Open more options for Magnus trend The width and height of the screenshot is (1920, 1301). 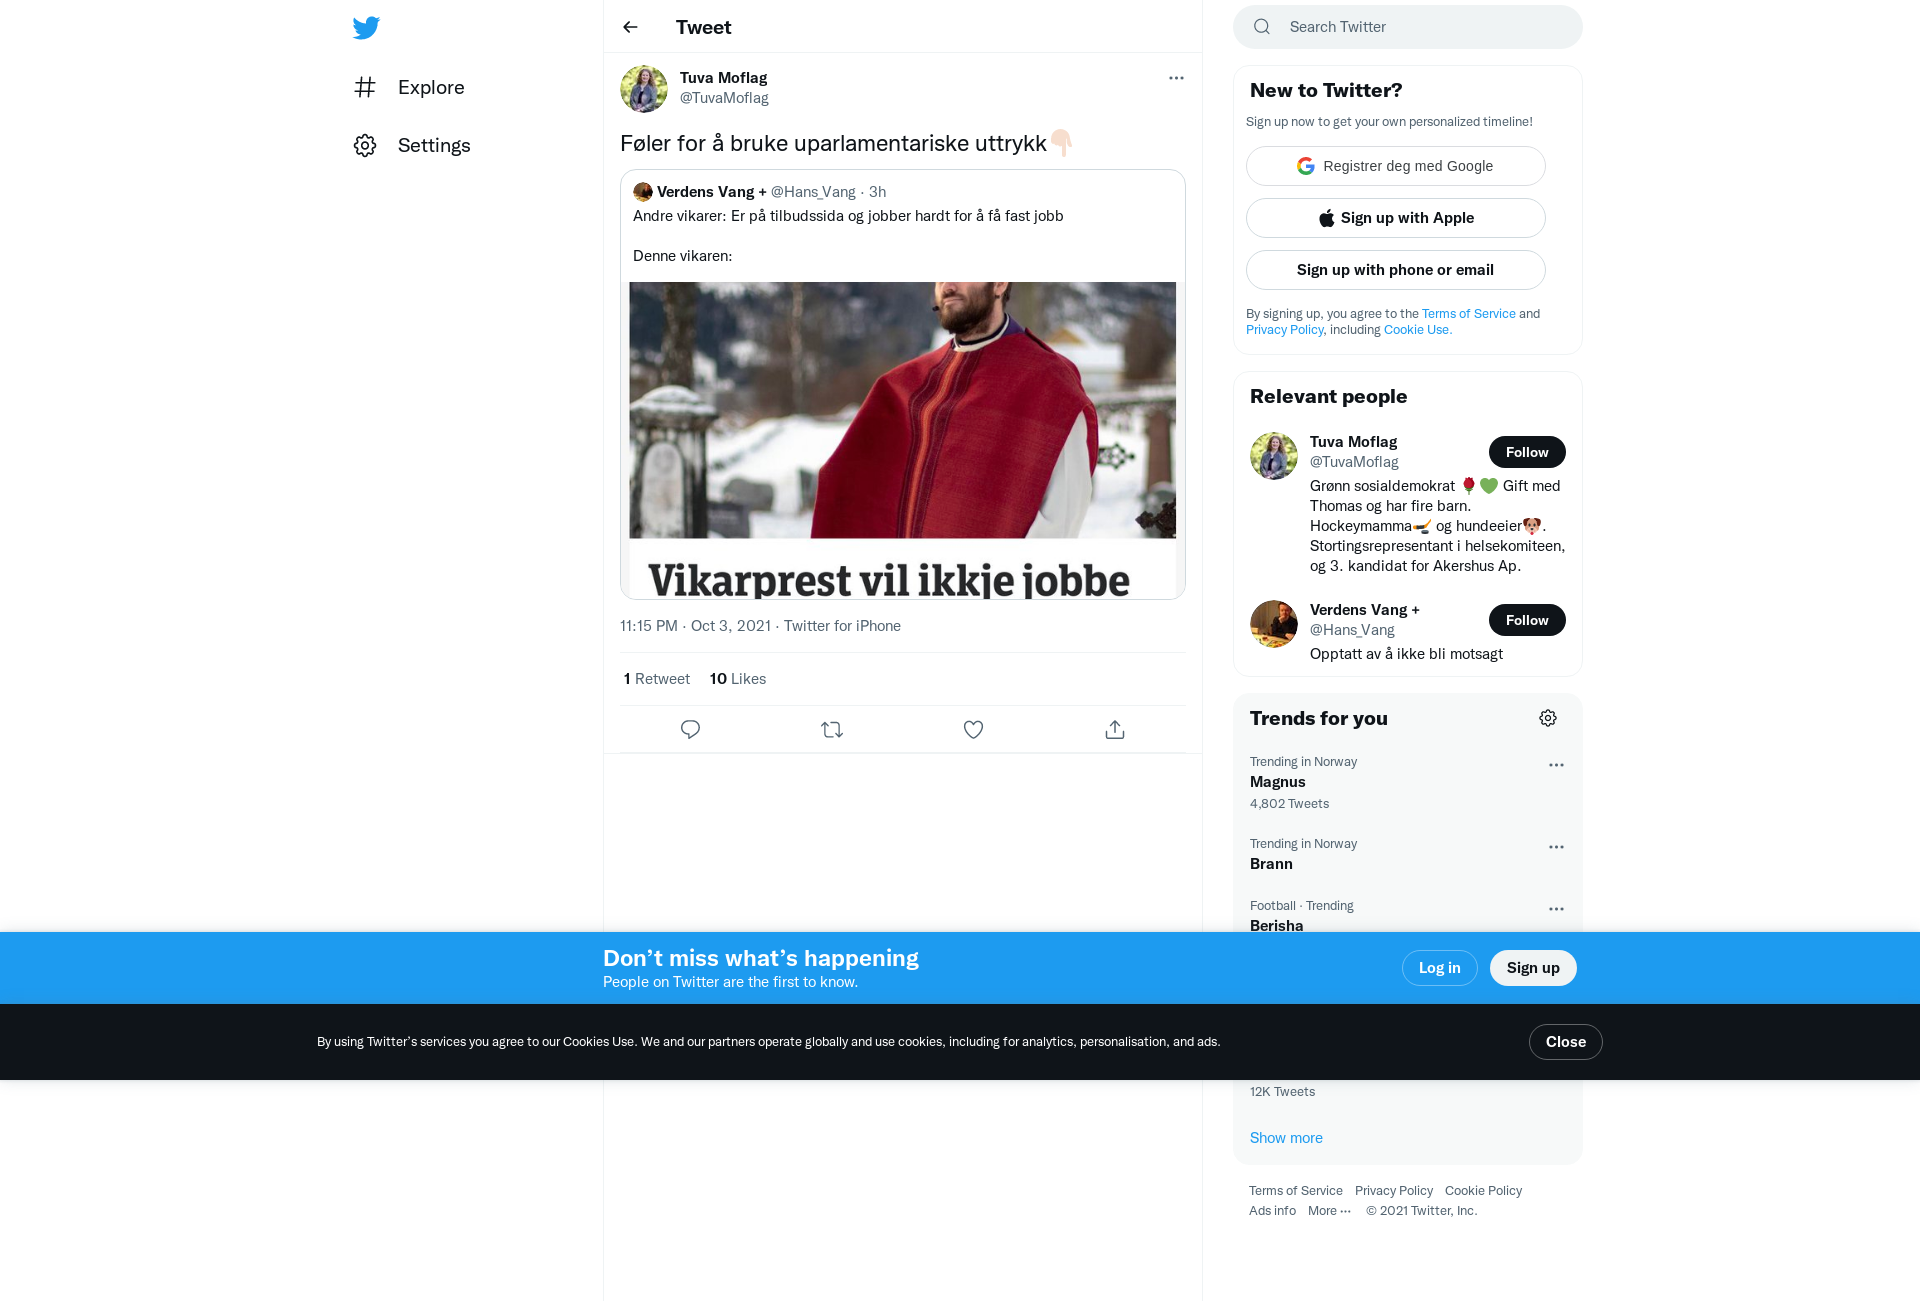[x=1556, y=765]
